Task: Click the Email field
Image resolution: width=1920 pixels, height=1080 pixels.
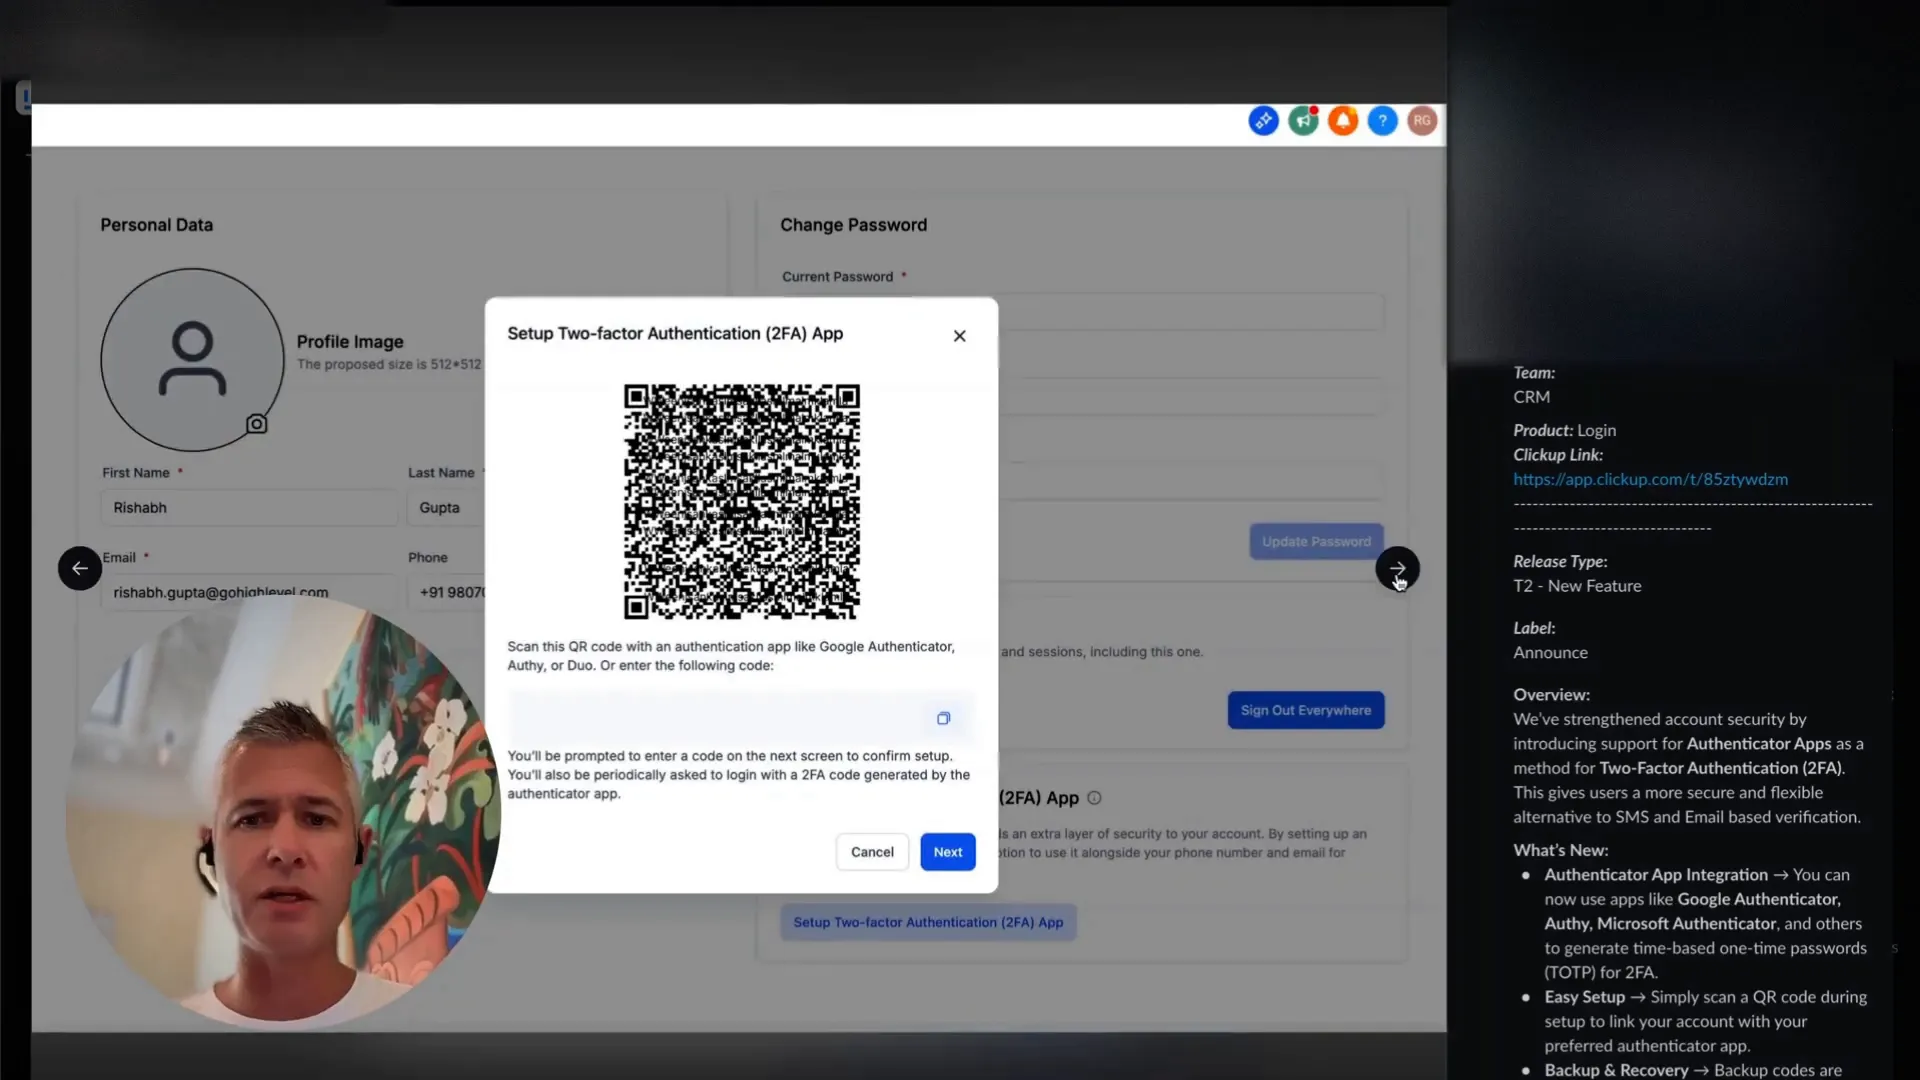Action: (249, 592)
